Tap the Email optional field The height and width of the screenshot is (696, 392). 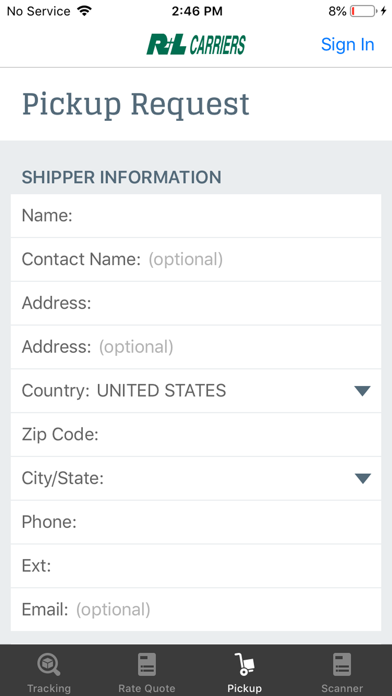196,609
